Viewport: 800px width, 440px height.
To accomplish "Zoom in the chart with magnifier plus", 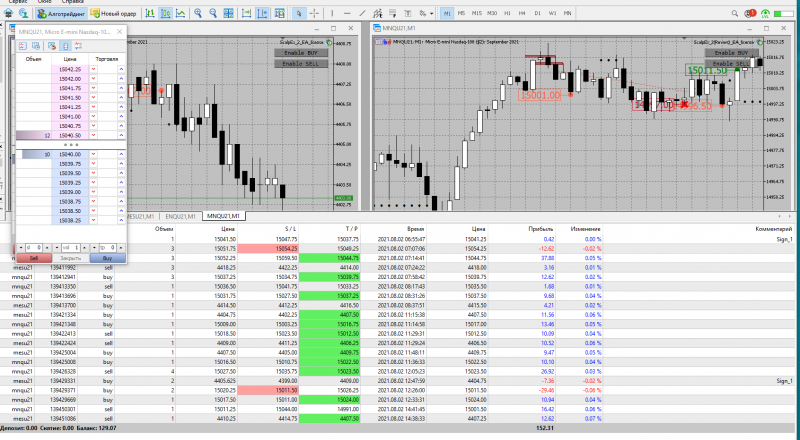I will [x=198, y=13].
